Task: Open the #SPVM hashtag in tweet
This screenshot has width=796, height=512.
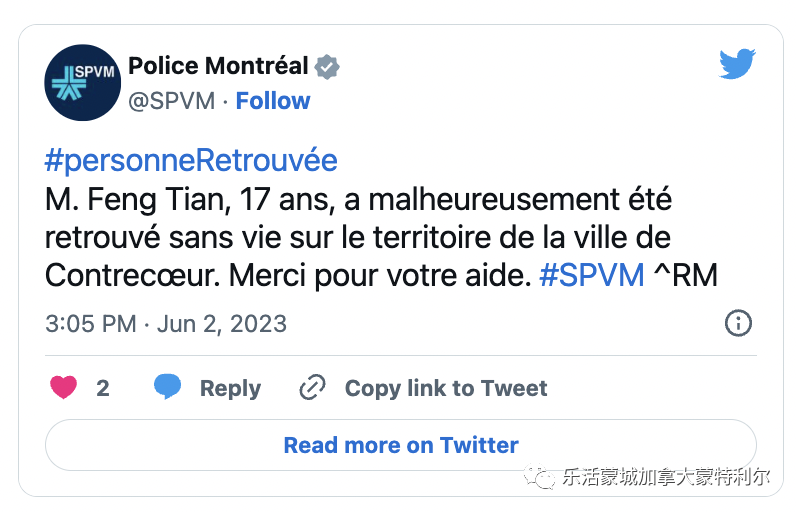Action: pos(591,276)
